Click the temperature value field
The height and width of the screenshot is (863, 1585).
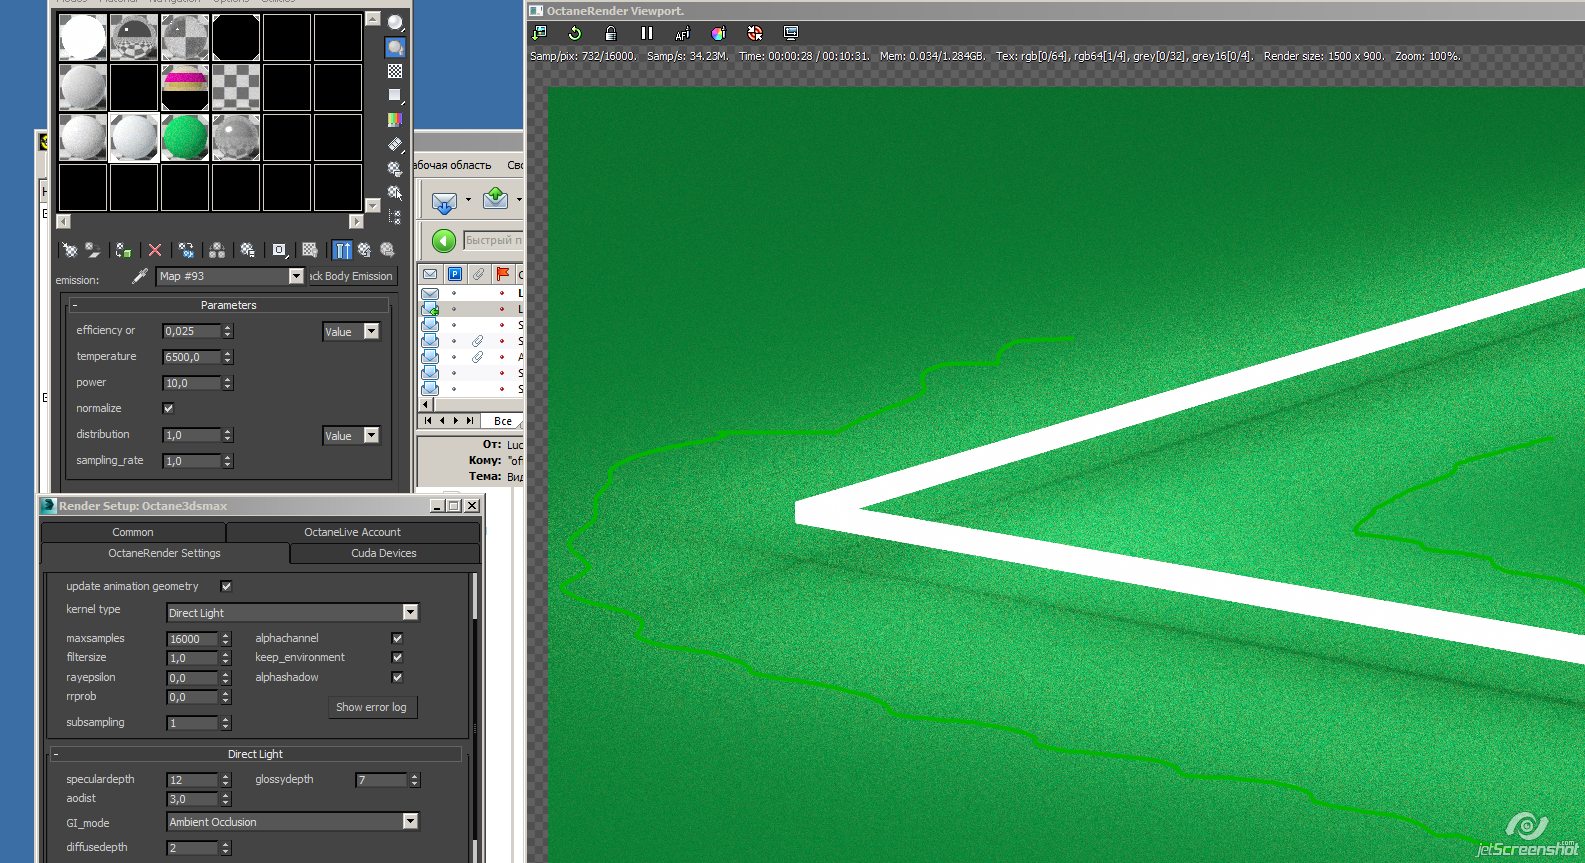(x=191, y=357)
